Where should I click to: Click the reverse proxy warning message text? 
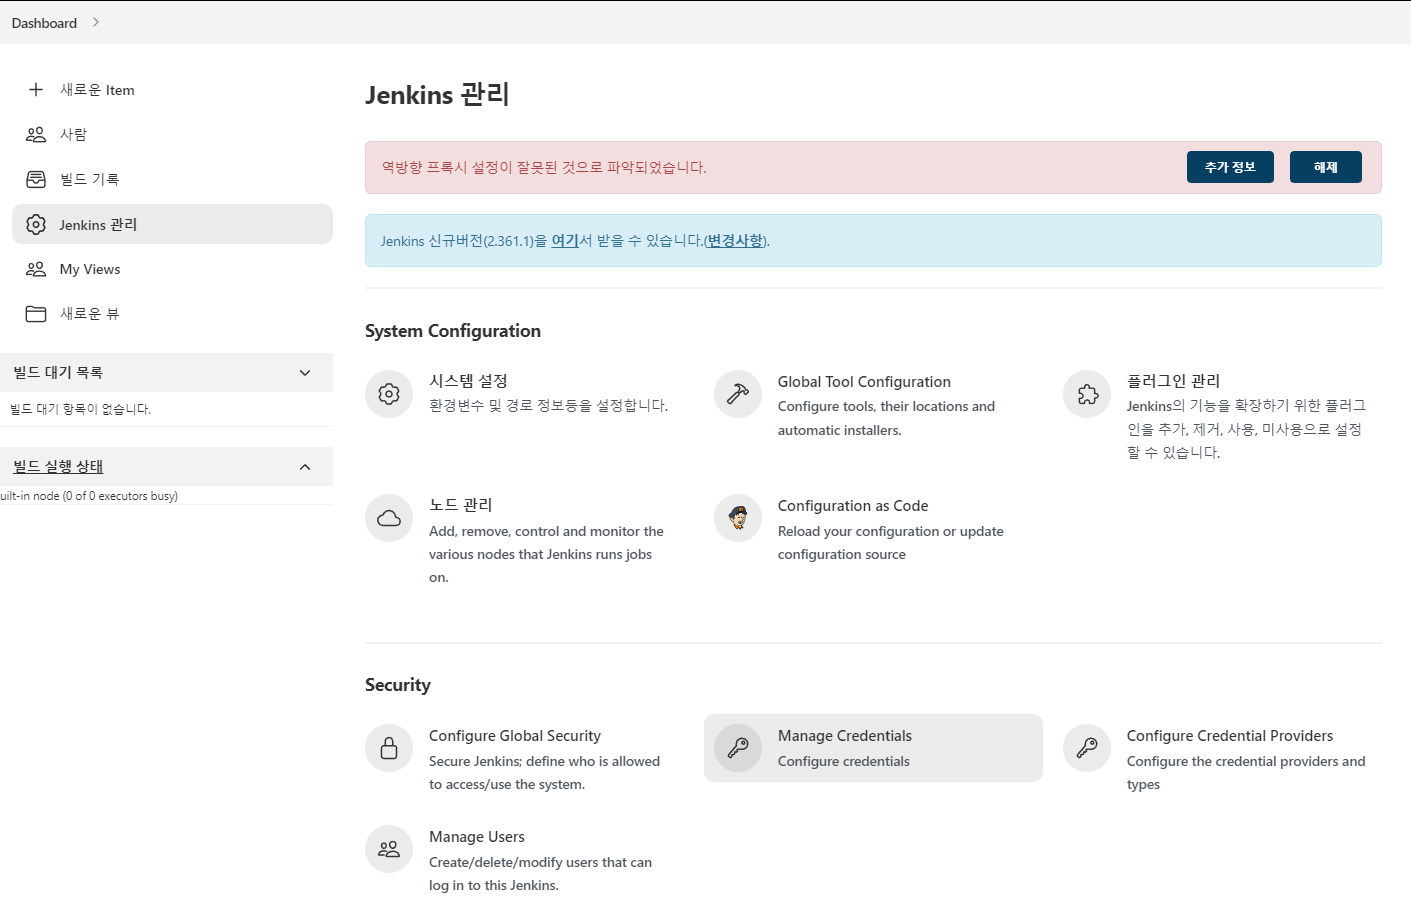[544, 167]
